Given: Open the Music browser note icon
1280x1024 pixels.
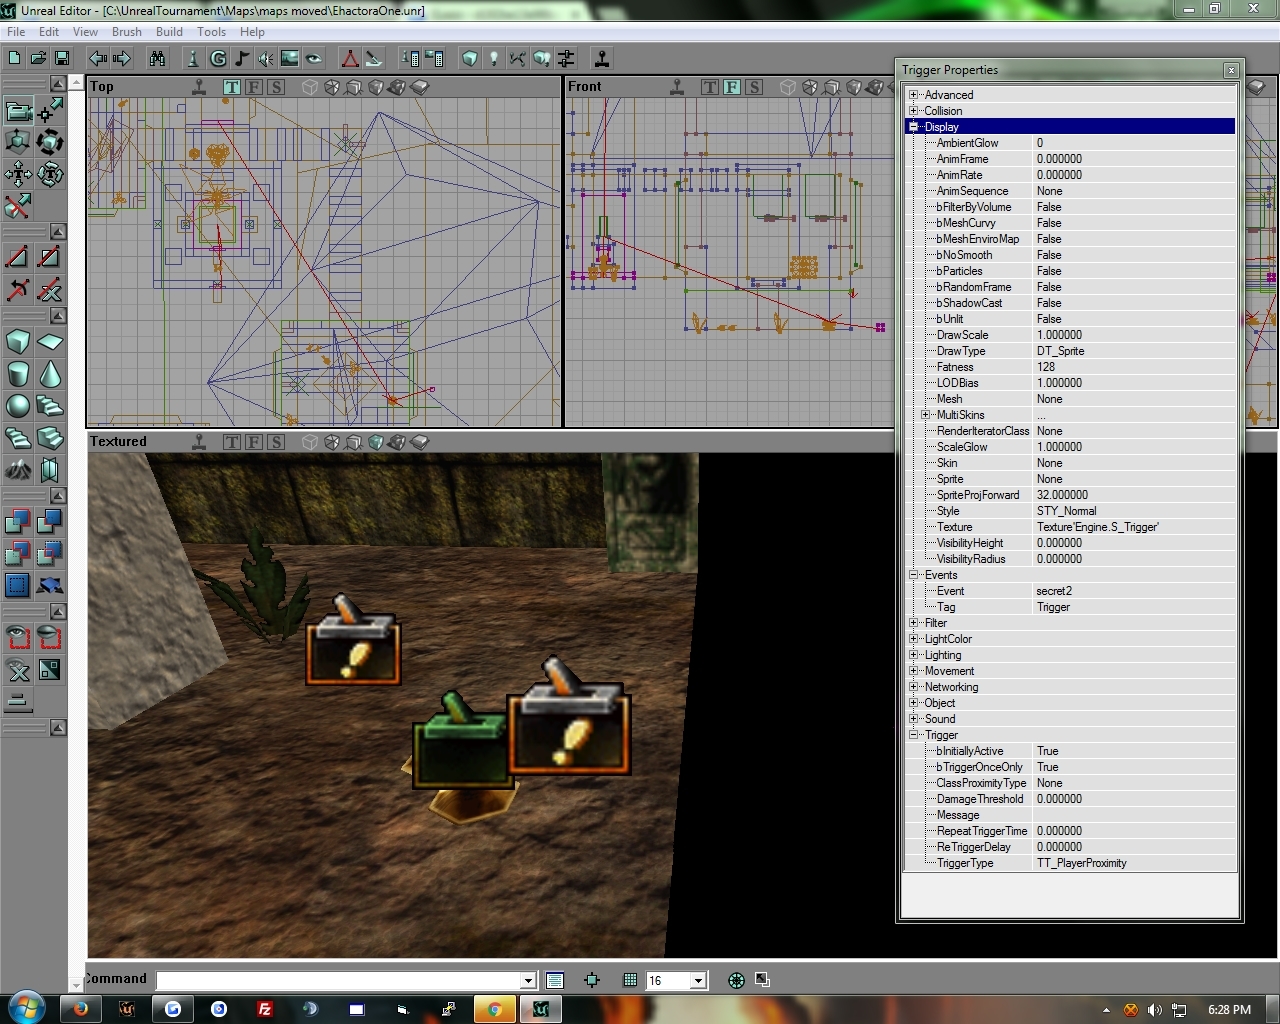Looking at the screenshot, I should coord(241,58).
